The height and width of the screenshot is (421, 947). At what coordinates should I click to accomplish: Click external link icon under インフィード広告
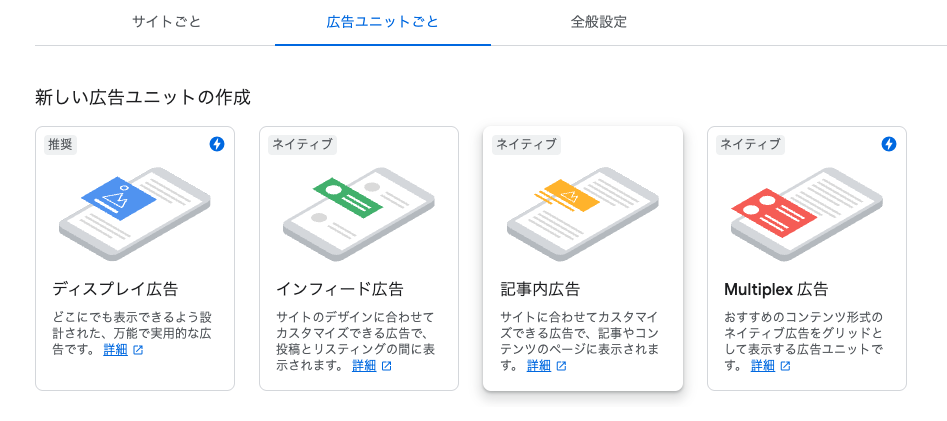coord(387,366)
